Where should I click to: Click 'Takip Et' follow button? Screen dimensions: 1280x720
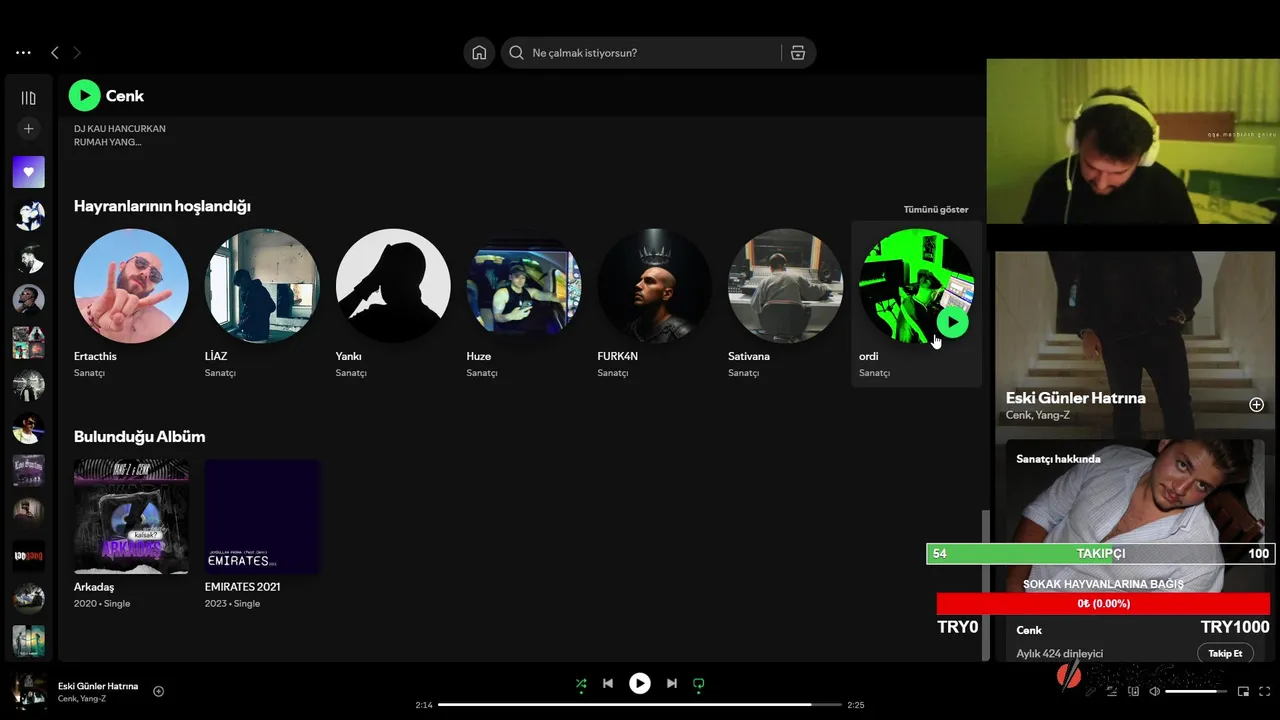(1225, 653)
